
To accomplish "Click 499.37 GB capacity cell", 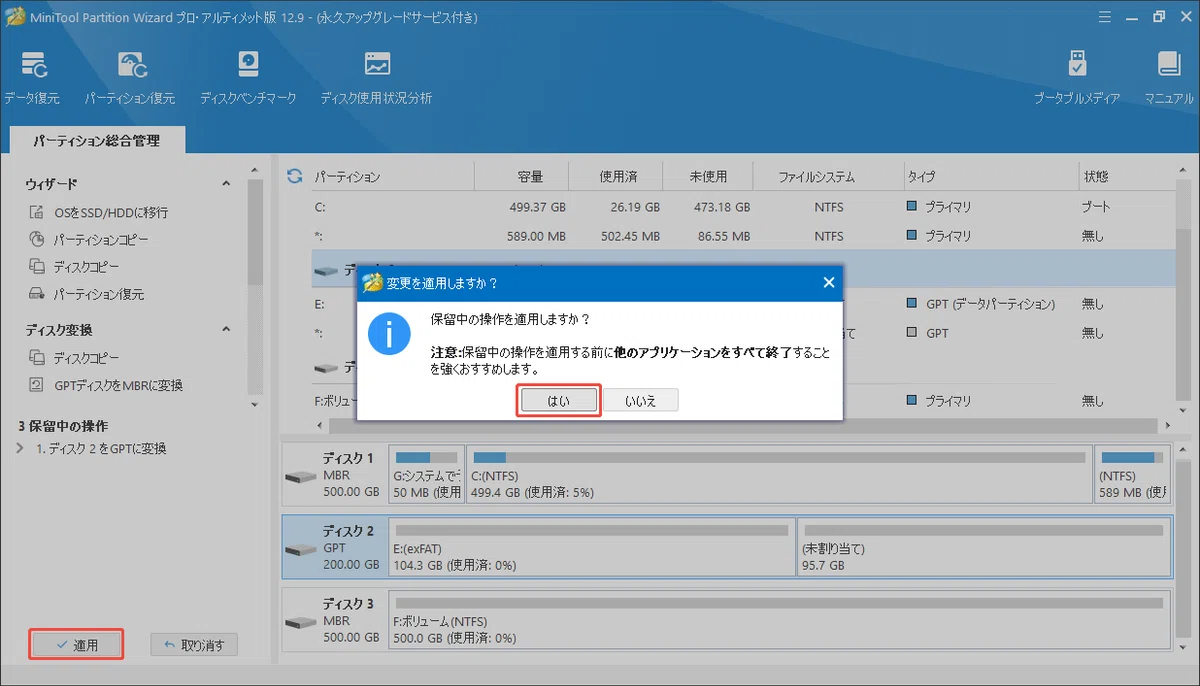I will tap(537, 207).
